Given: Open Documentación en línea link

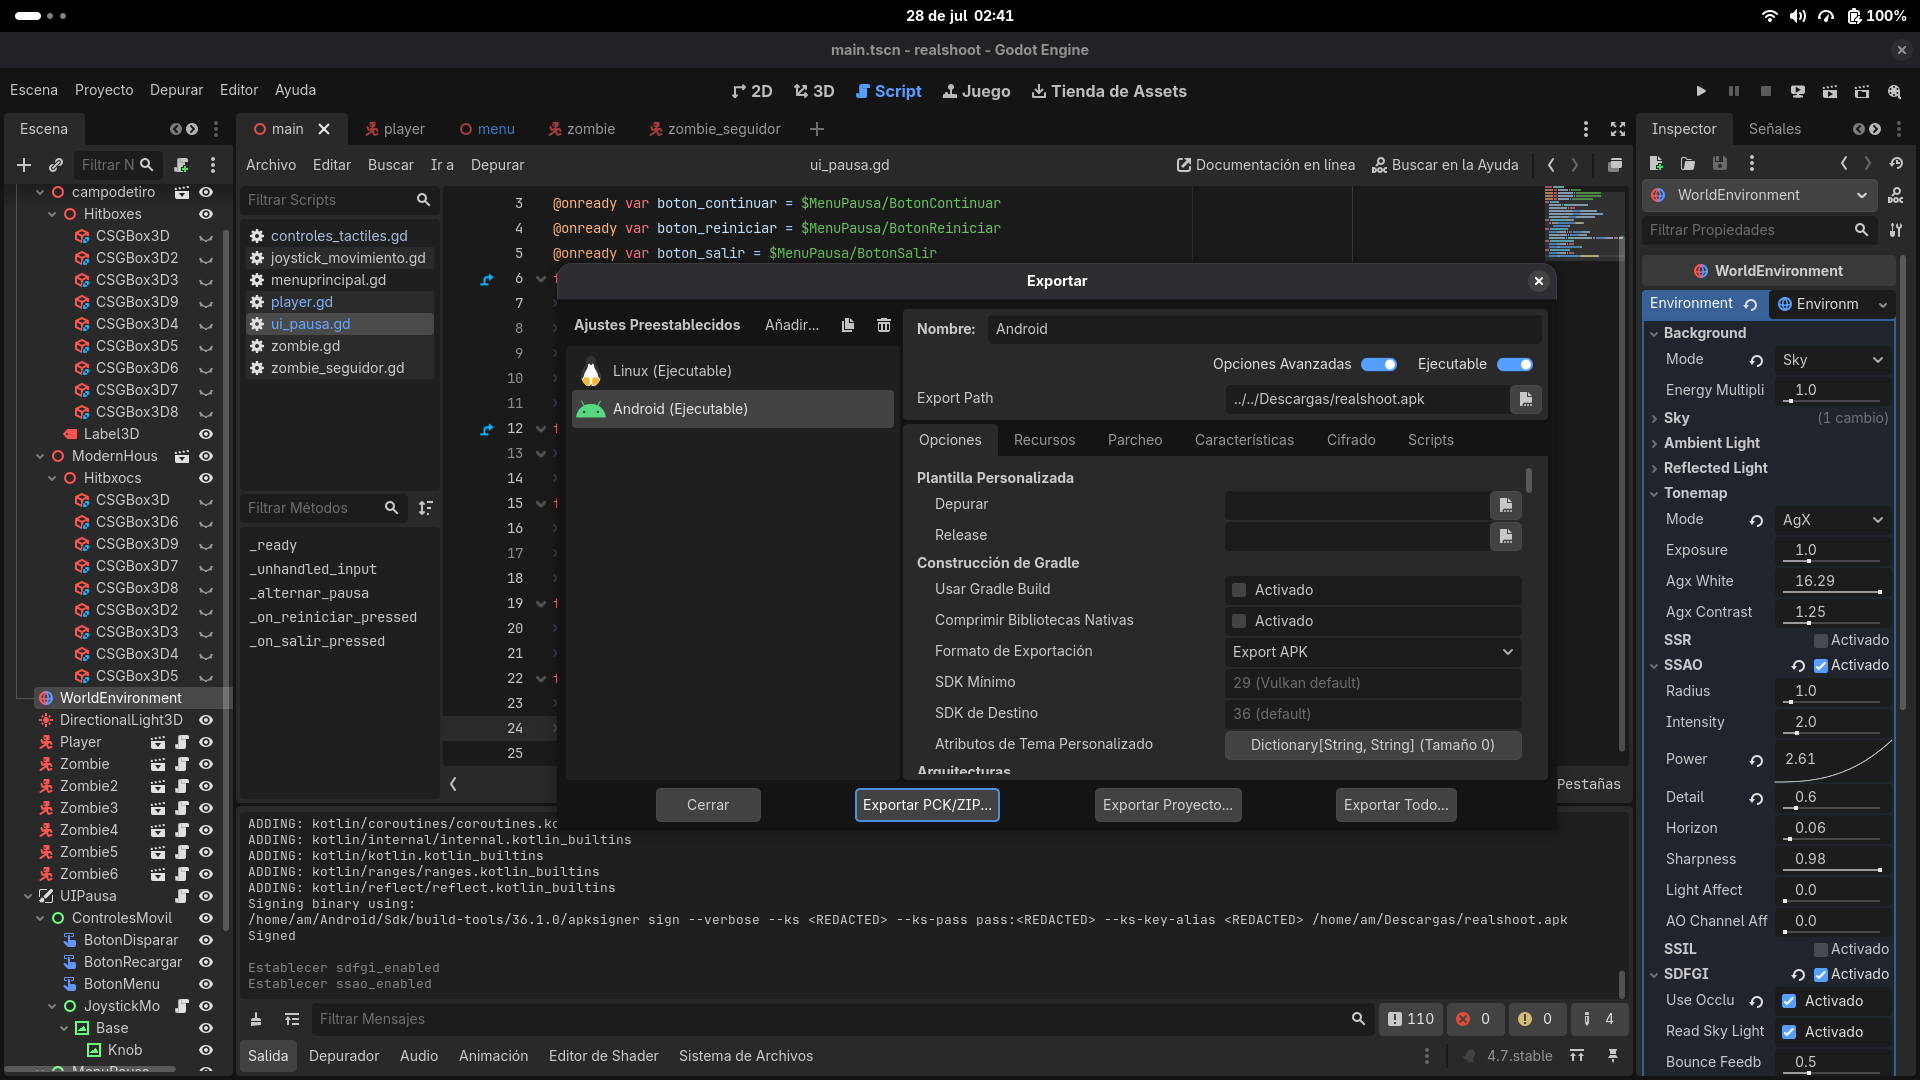Looking at the screenshot, I should click(x=1266, y=165).
